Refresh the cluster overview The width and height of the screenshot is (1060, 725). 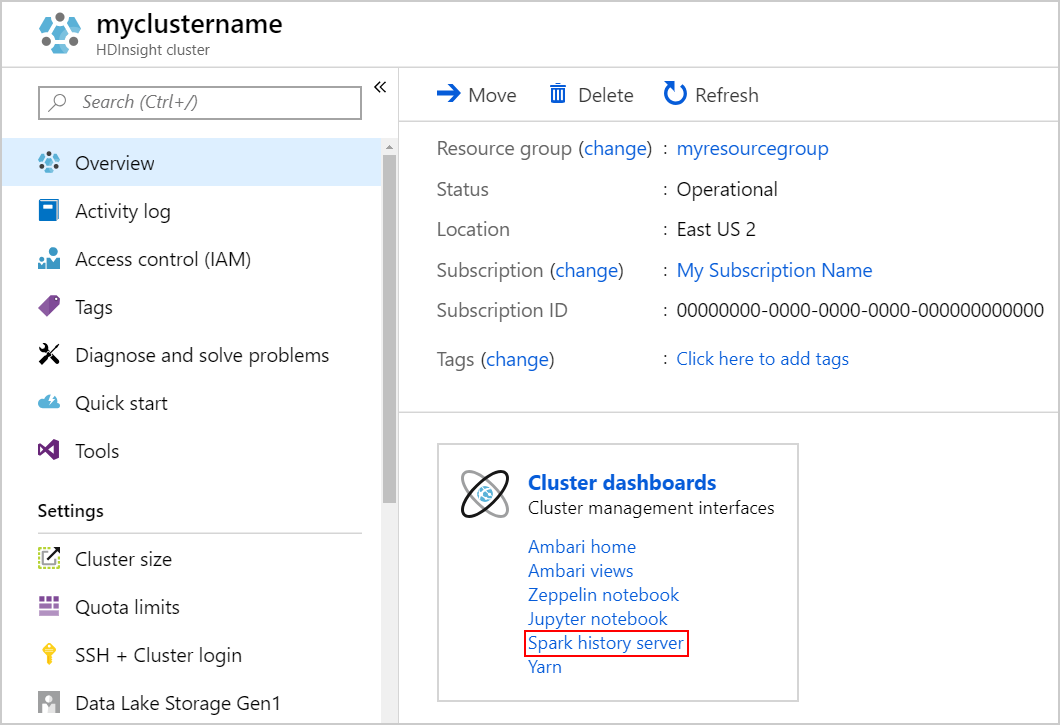(x=710, y=94)
